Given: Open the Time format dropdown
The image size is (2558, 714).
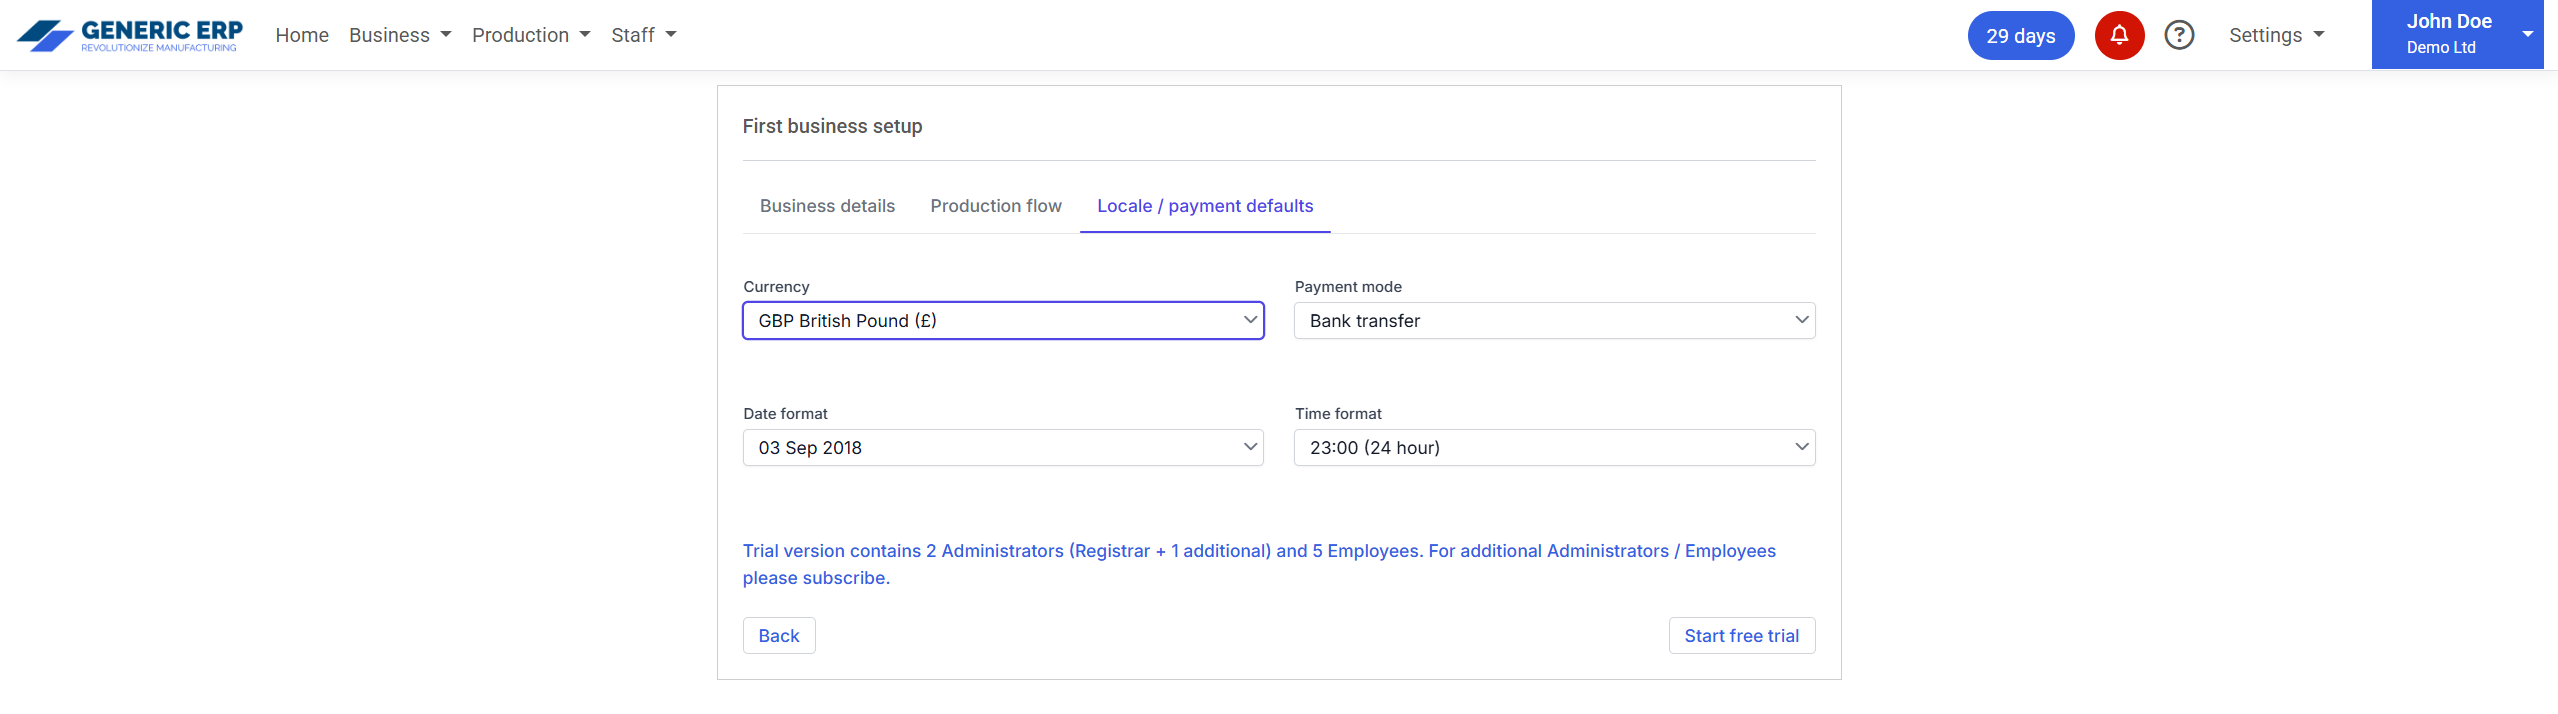Looking at the screenshot, I should [x=1554, y=448].
